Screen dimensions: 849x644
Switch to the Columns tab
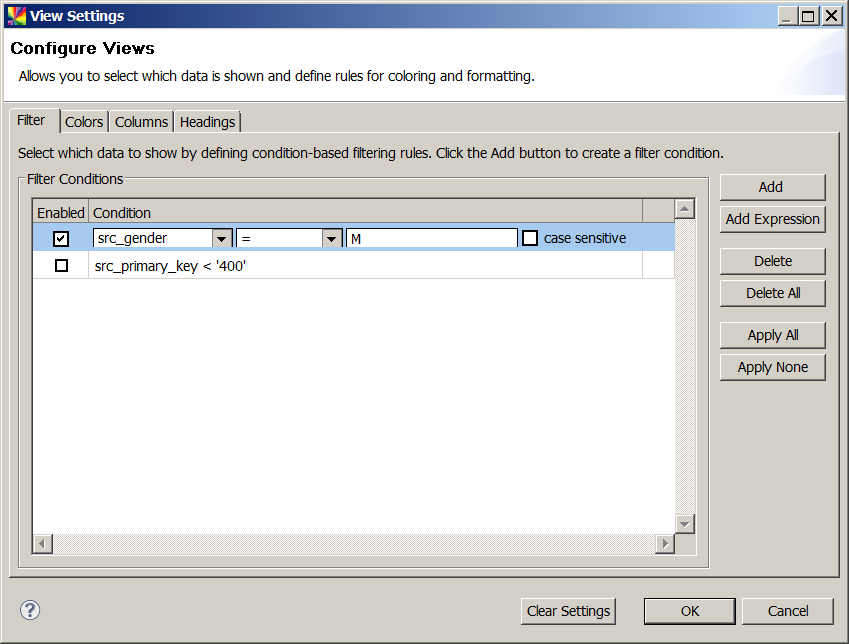(140, 121)
